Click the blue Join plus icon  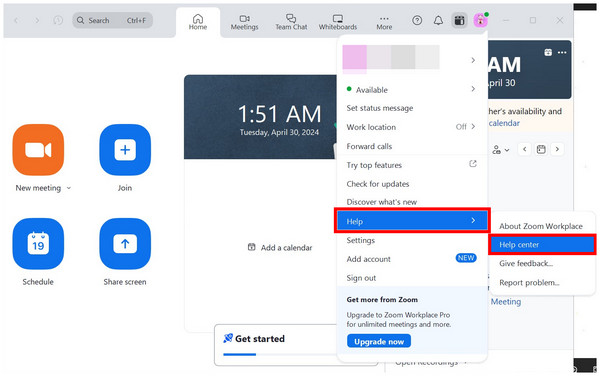pos(125,150)
